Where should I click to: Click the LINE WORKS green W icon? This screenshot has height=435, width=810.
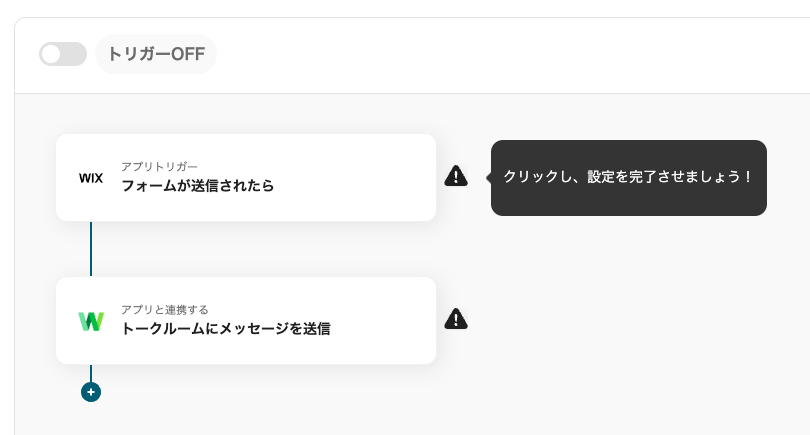pos(91,321)
